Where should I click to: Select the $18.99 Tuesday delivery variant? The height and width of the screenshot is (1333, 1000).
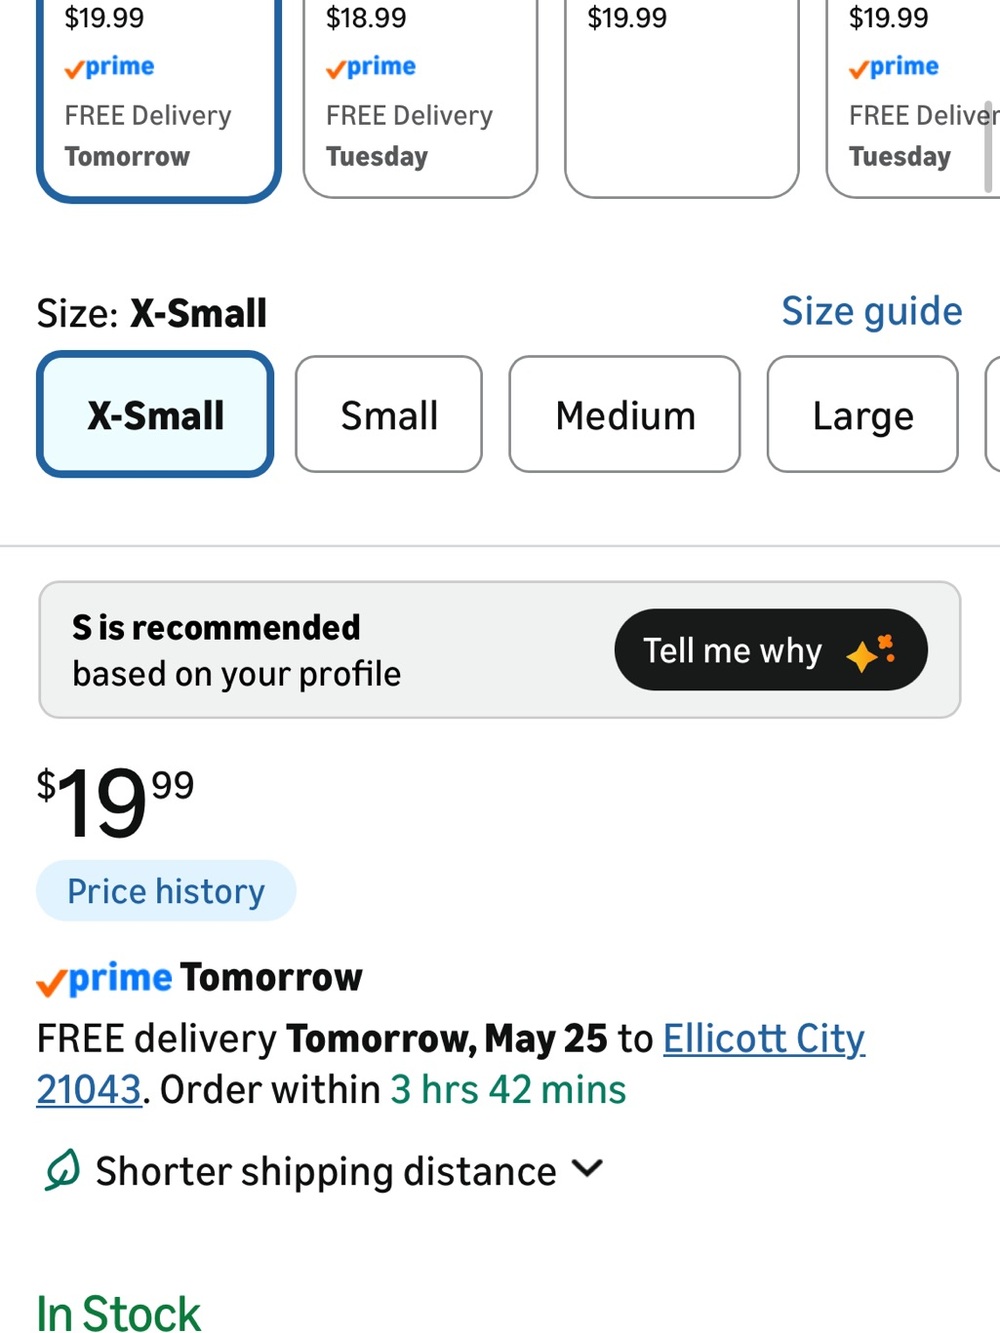coord(420,99)
